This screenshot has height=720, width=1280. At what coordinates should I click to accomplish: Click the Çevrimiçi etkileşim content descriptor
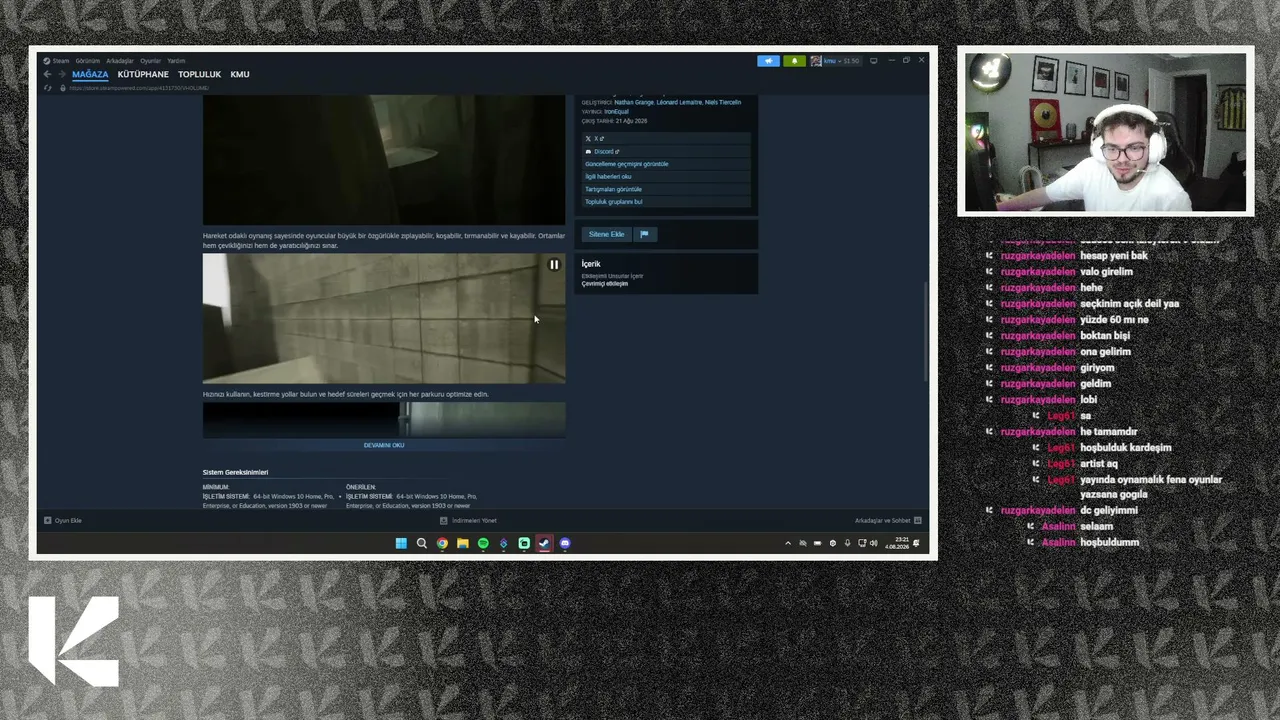(x=605, y=284)
